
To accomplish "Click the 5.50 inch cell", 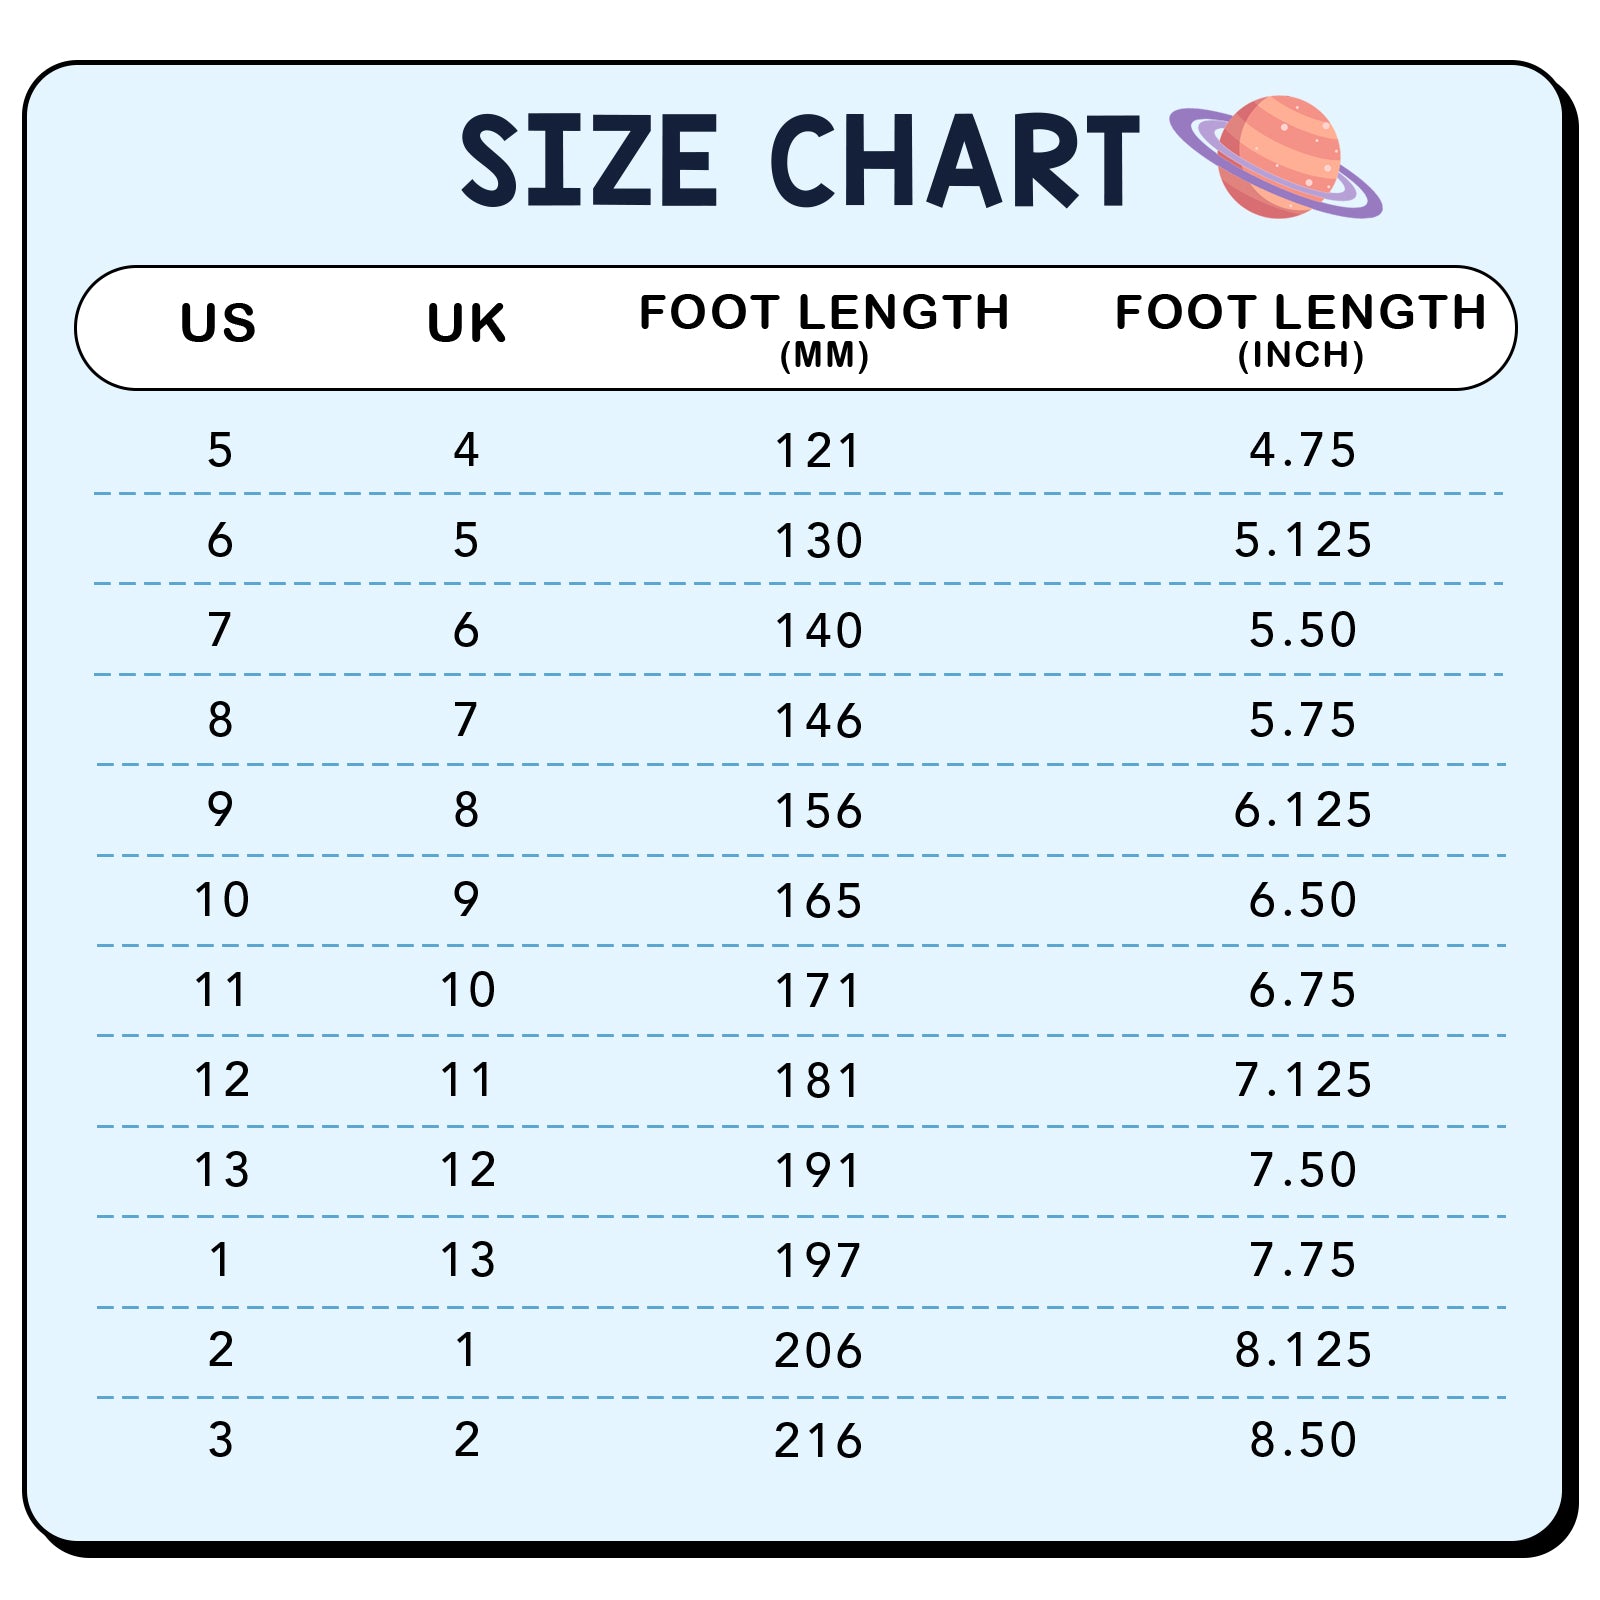I will (1303, 630).
